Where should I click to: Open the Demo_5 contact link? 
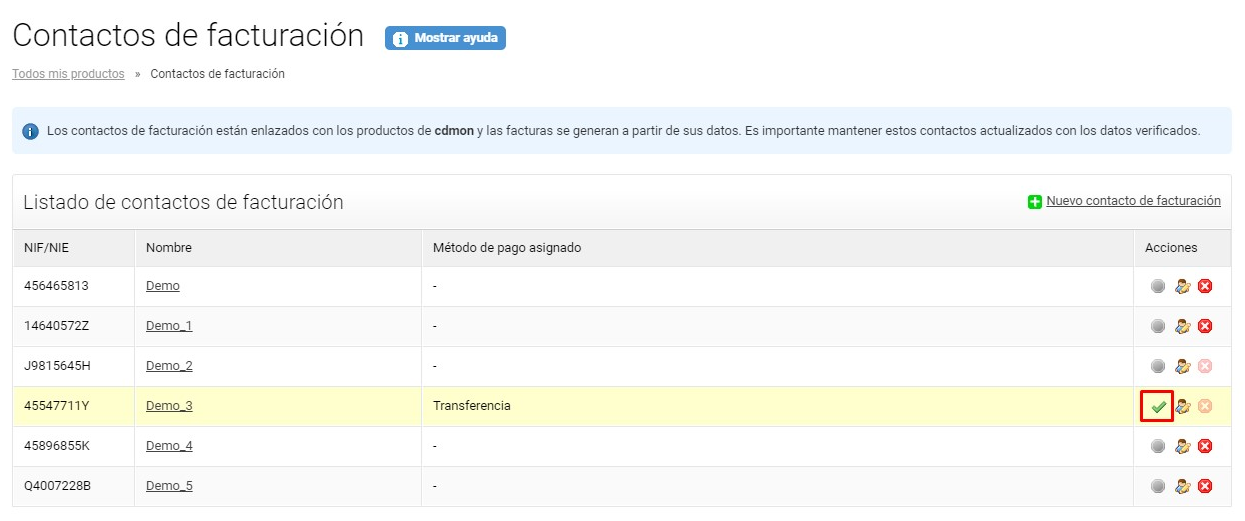pyautogui.click(x=169, y=486)
